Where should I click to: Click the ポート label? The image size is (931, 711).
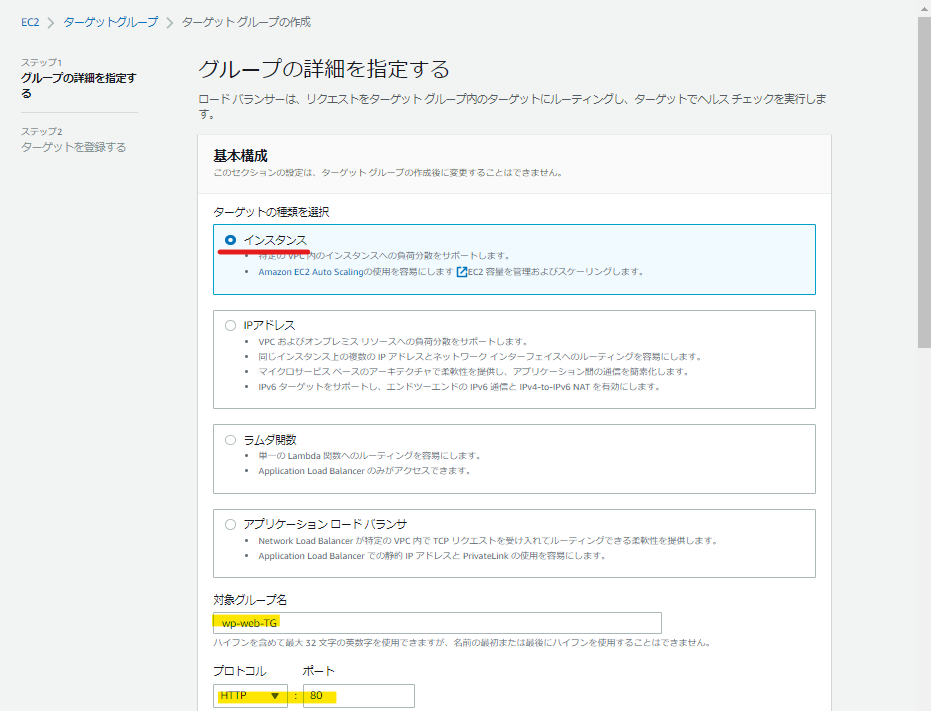pyautogui.click(x=319, y=671)
